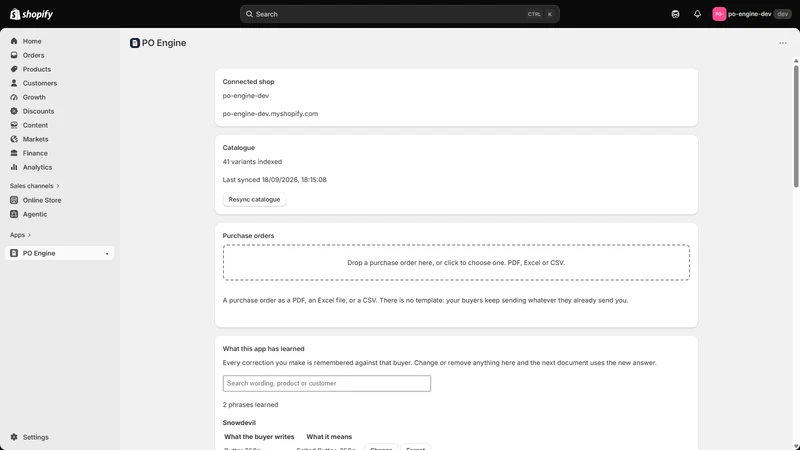Expand the Apps section
Screen dimensions: 800x450
tap(20, 235)
